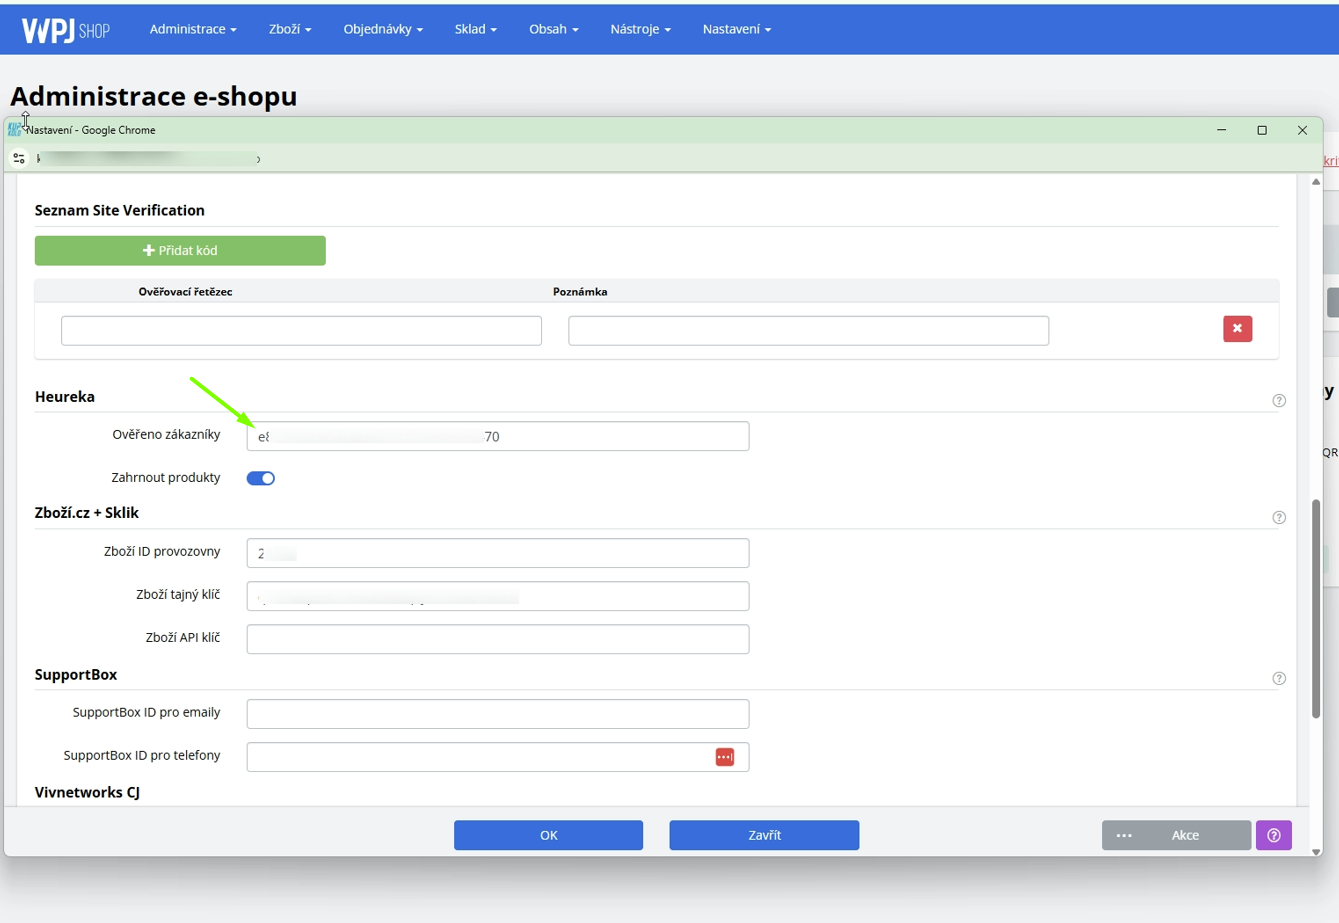Delete the site verification row with red X
This screenshot has height=923, width=1339.
[1237, 329]
